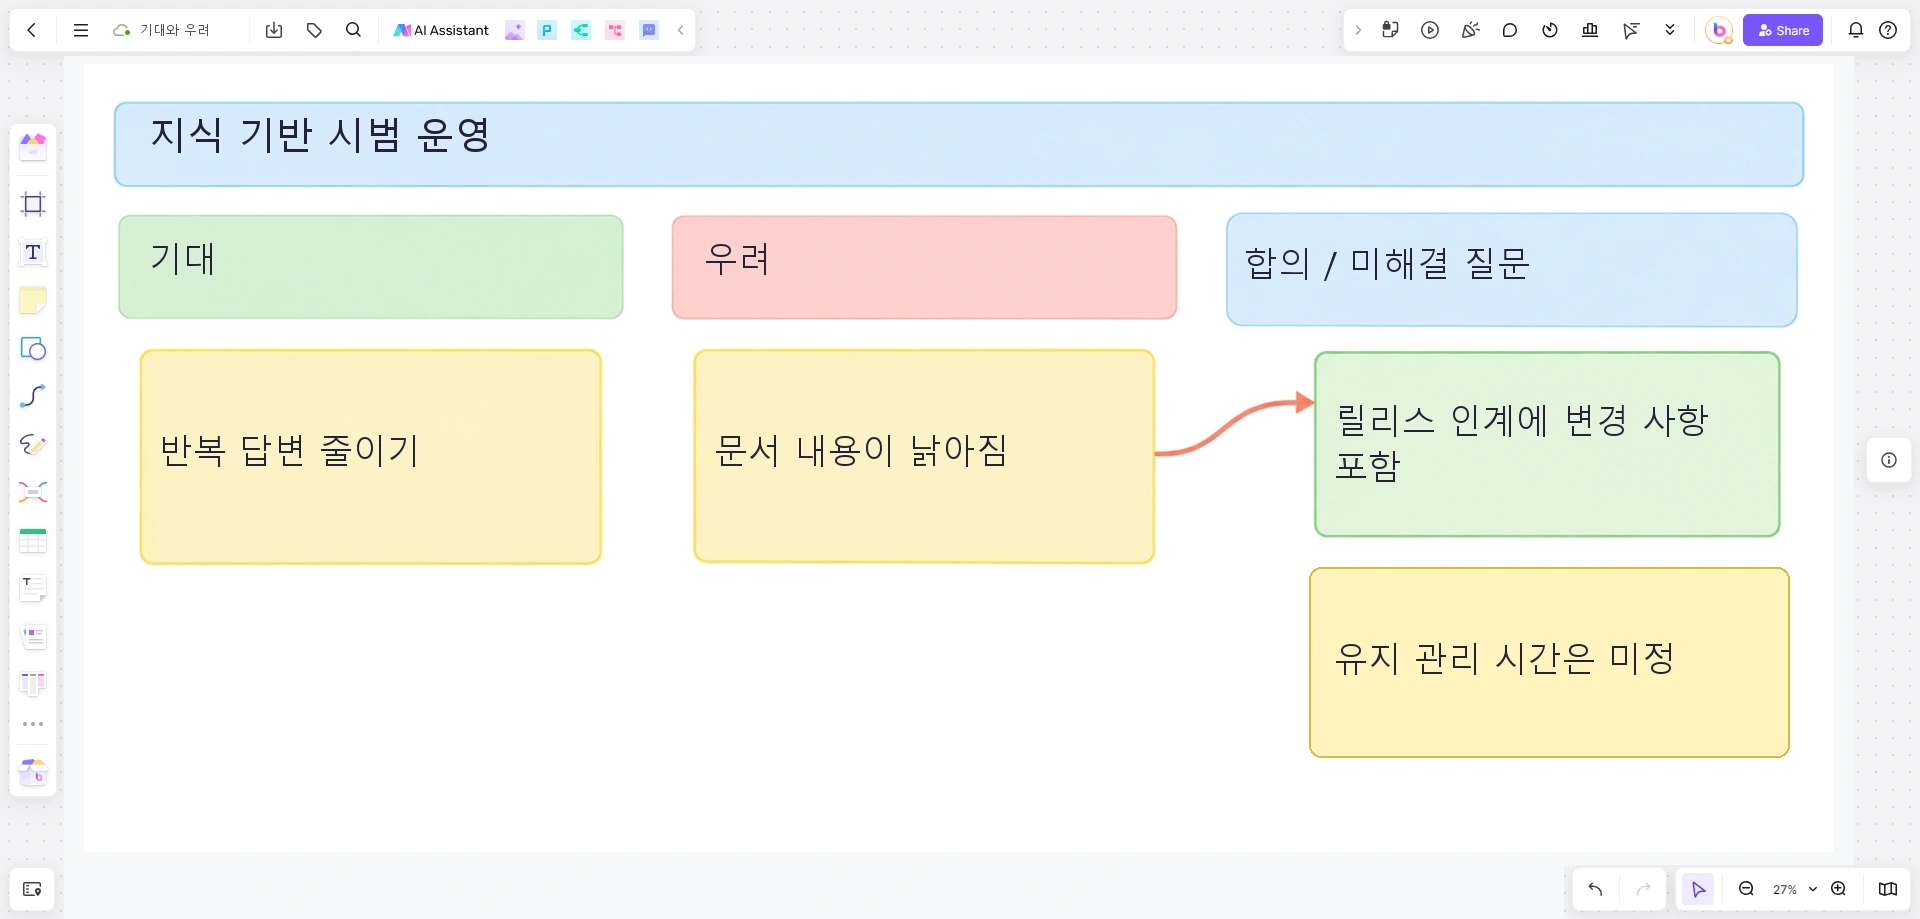Open the search magnifier
The width and height of the screenshot is (1920, 919).
tap(353, 30)
